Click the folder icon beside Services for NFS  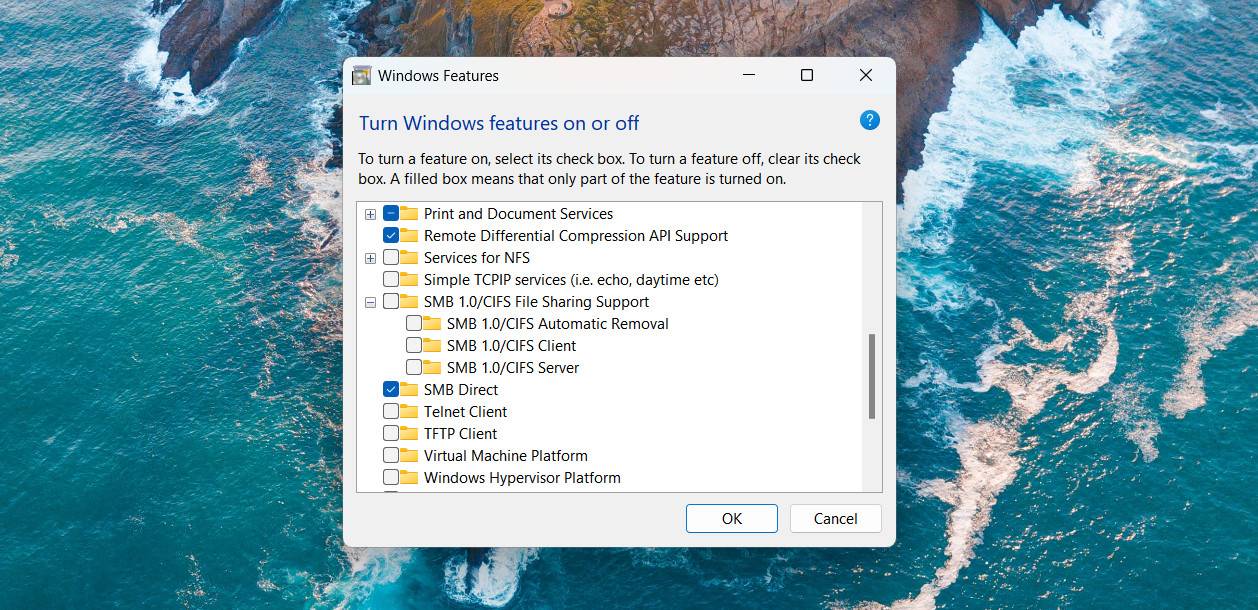tap(409, 257)
